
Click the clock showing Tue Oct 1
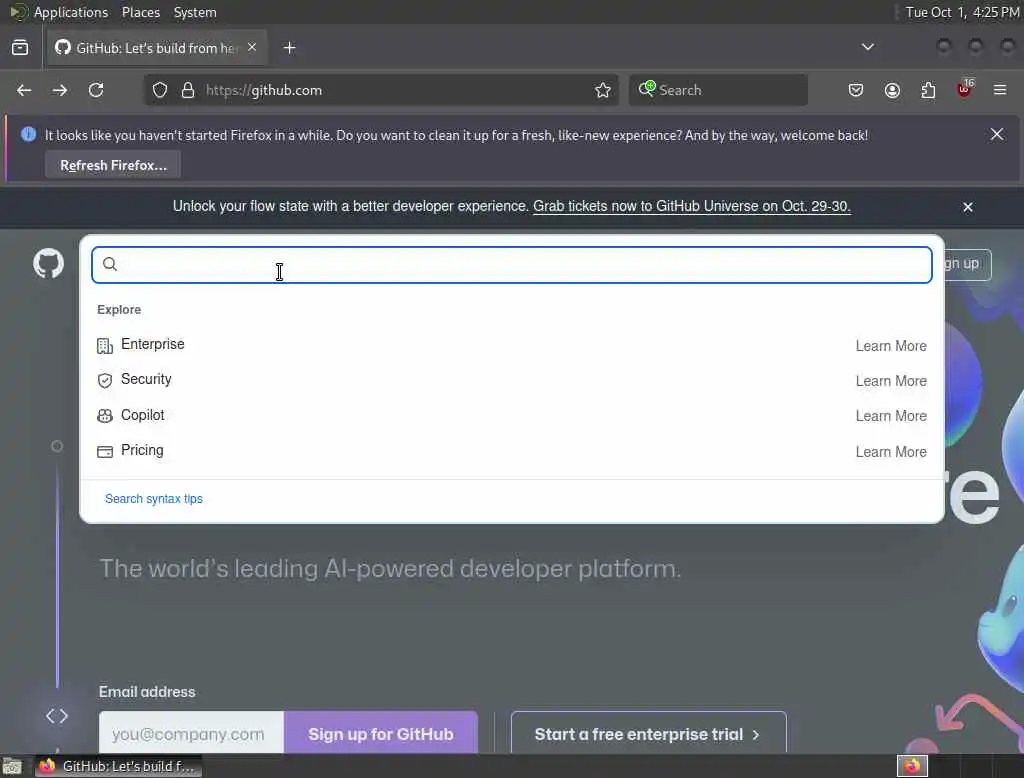pos(961,12)
